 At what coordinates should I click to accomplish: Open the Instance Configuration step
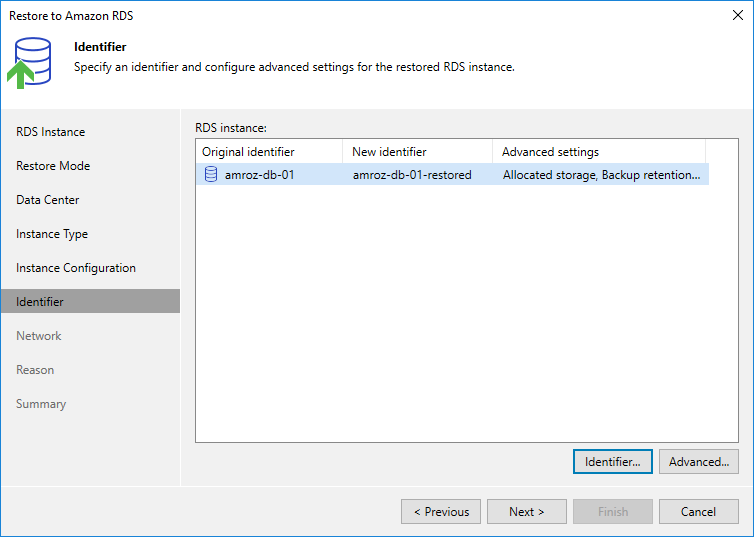[76, 268]
